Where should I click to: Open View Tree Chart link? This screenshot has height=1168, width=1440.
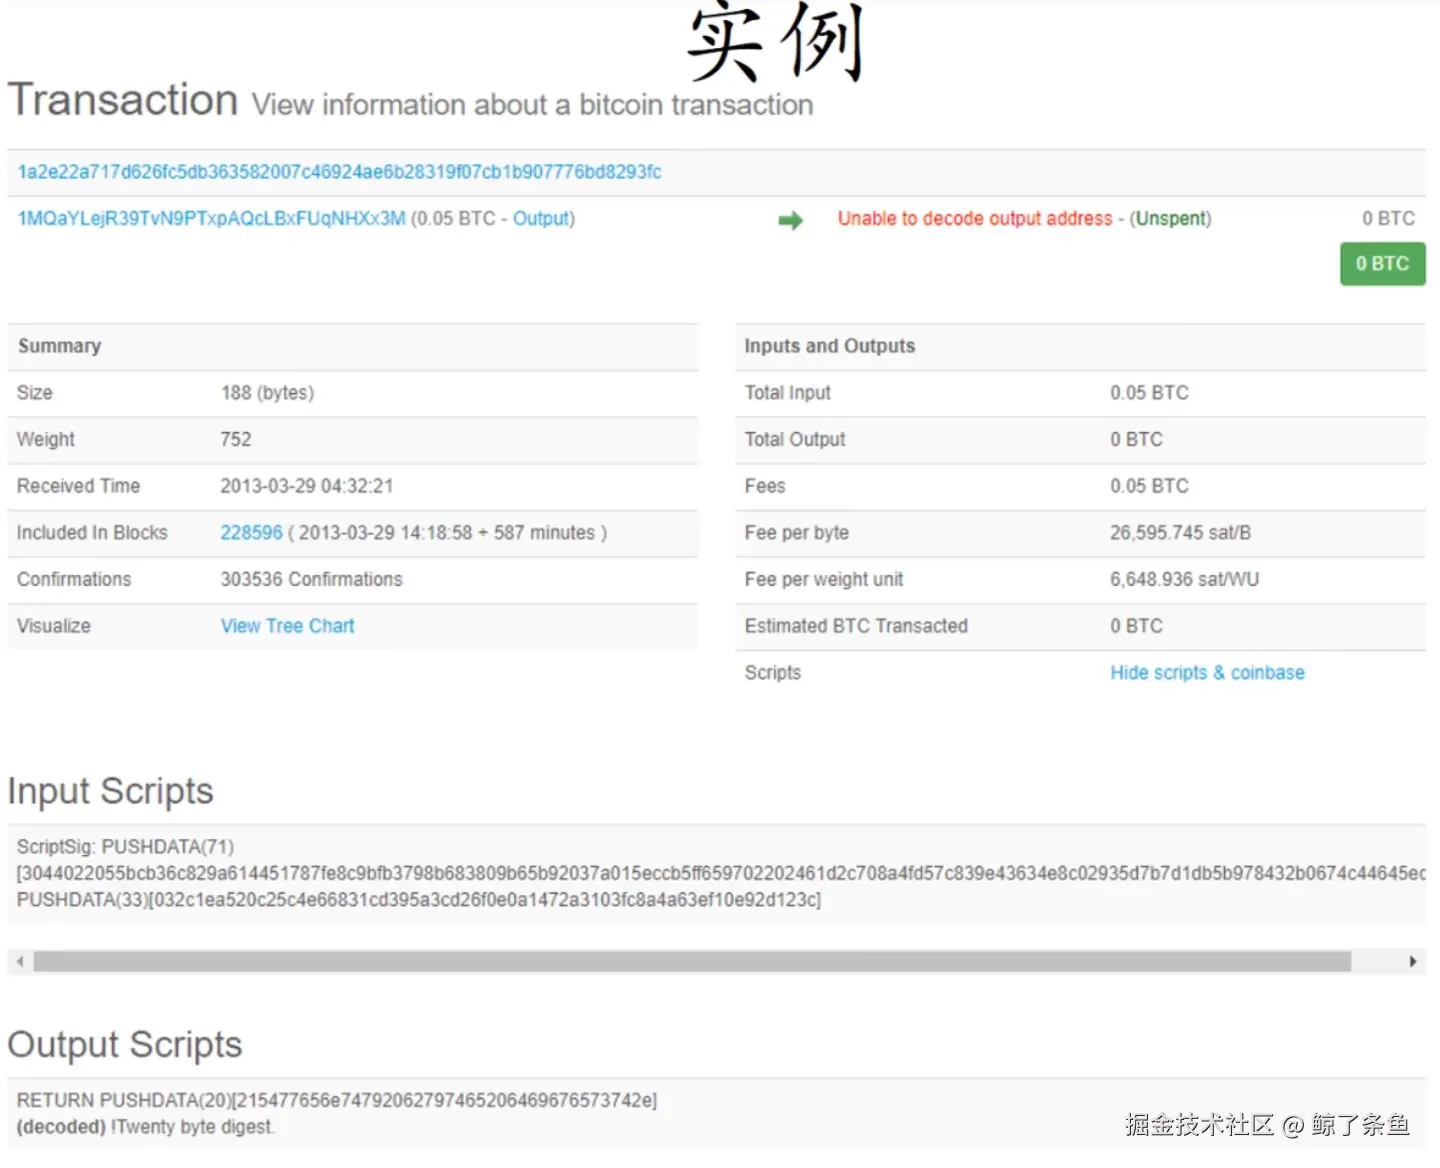tap(287, 626)
